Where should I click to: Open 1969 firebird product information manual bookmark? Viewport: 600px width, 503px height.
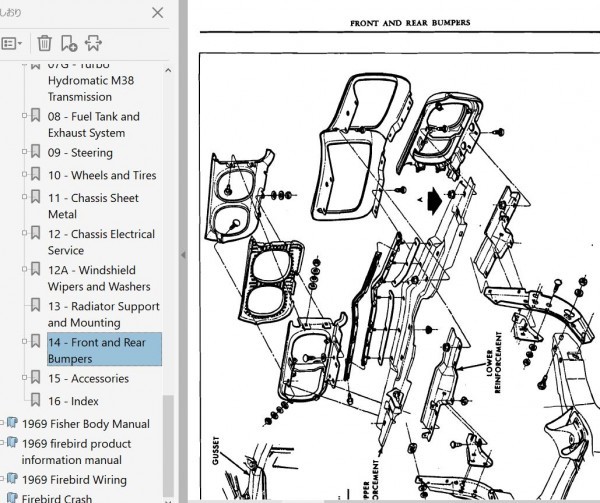coord(77,452)
